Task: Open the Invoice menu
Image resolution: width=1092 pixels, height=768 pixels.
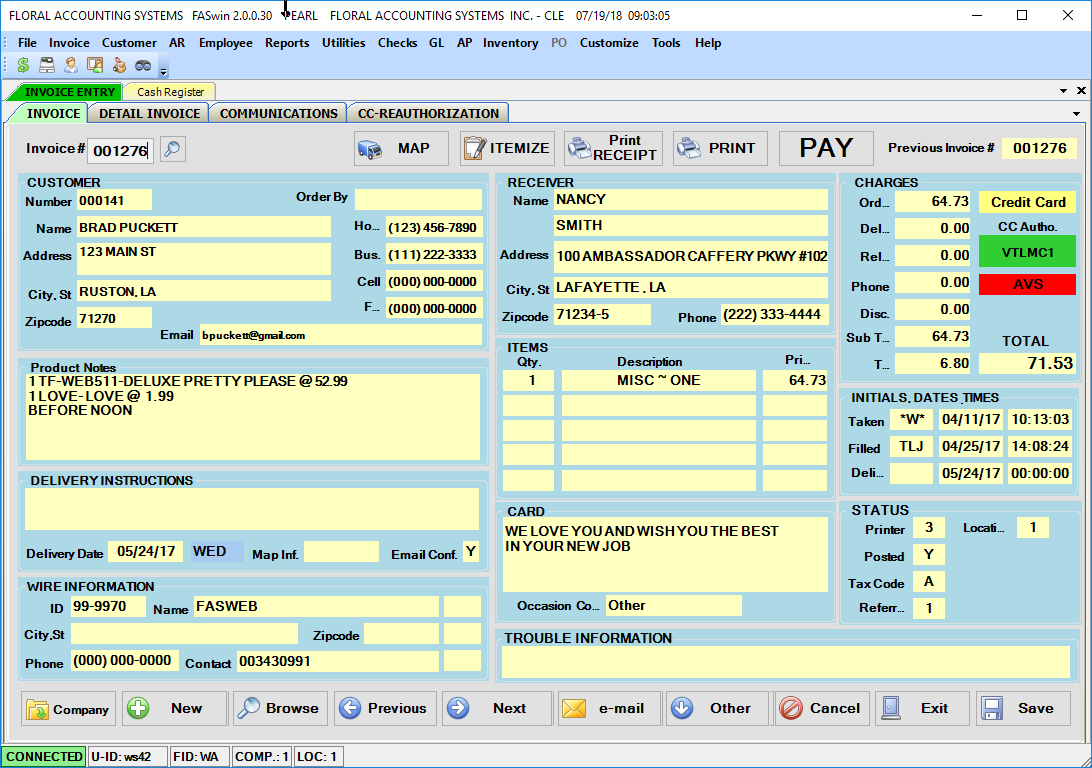Action: 69,42
